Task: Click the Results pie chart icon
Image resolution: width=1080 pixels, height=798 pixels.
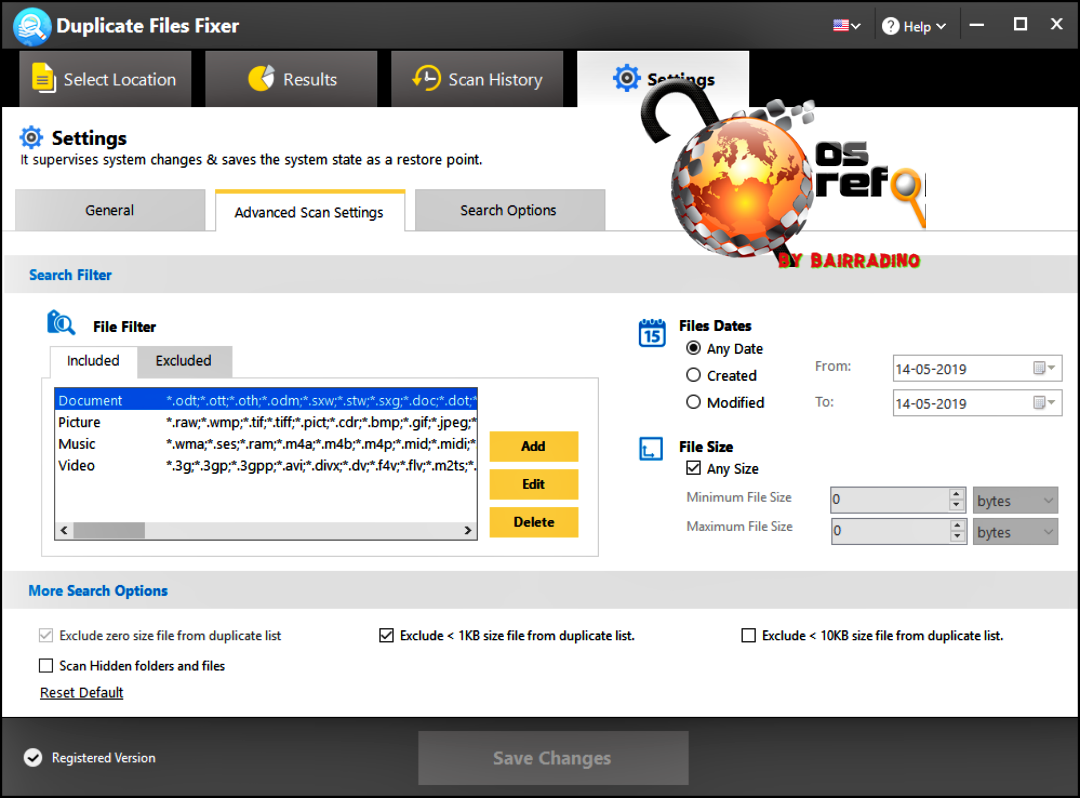Action: point(261,78)
